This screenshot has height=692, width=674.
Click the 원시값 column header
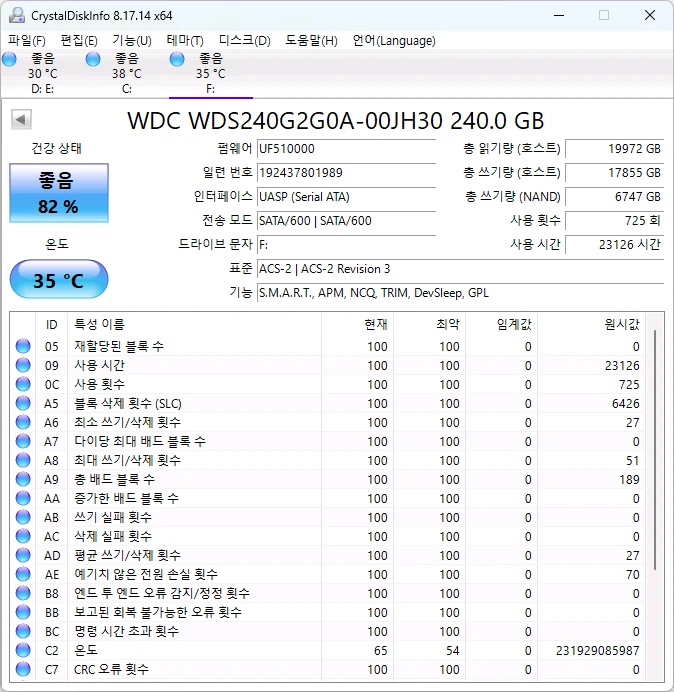click(591, 324)
